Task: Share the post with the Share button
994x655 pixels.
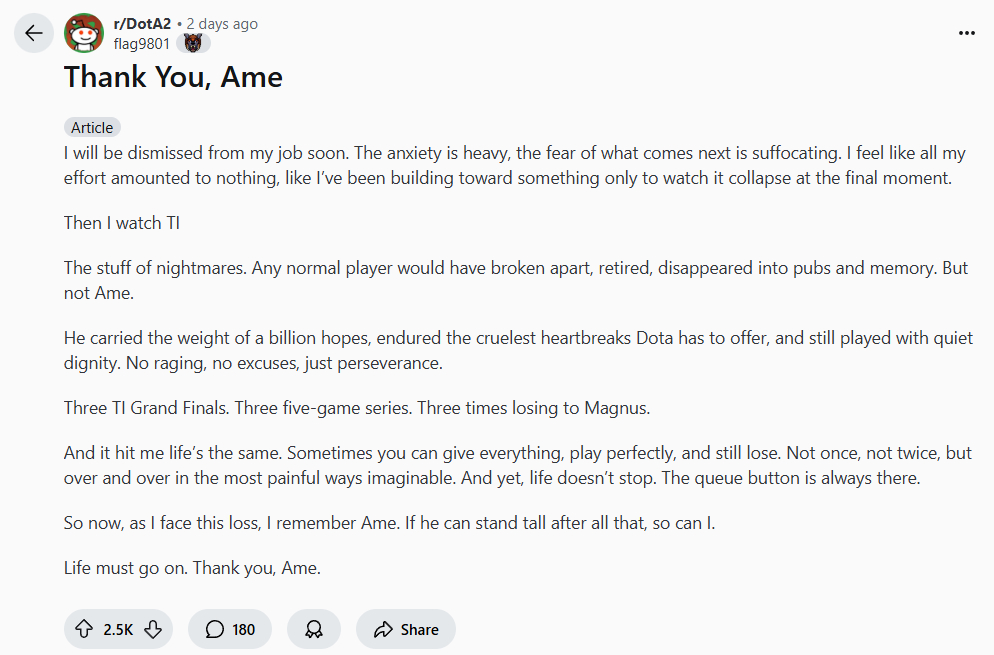Action: click(x=406, y=629)
